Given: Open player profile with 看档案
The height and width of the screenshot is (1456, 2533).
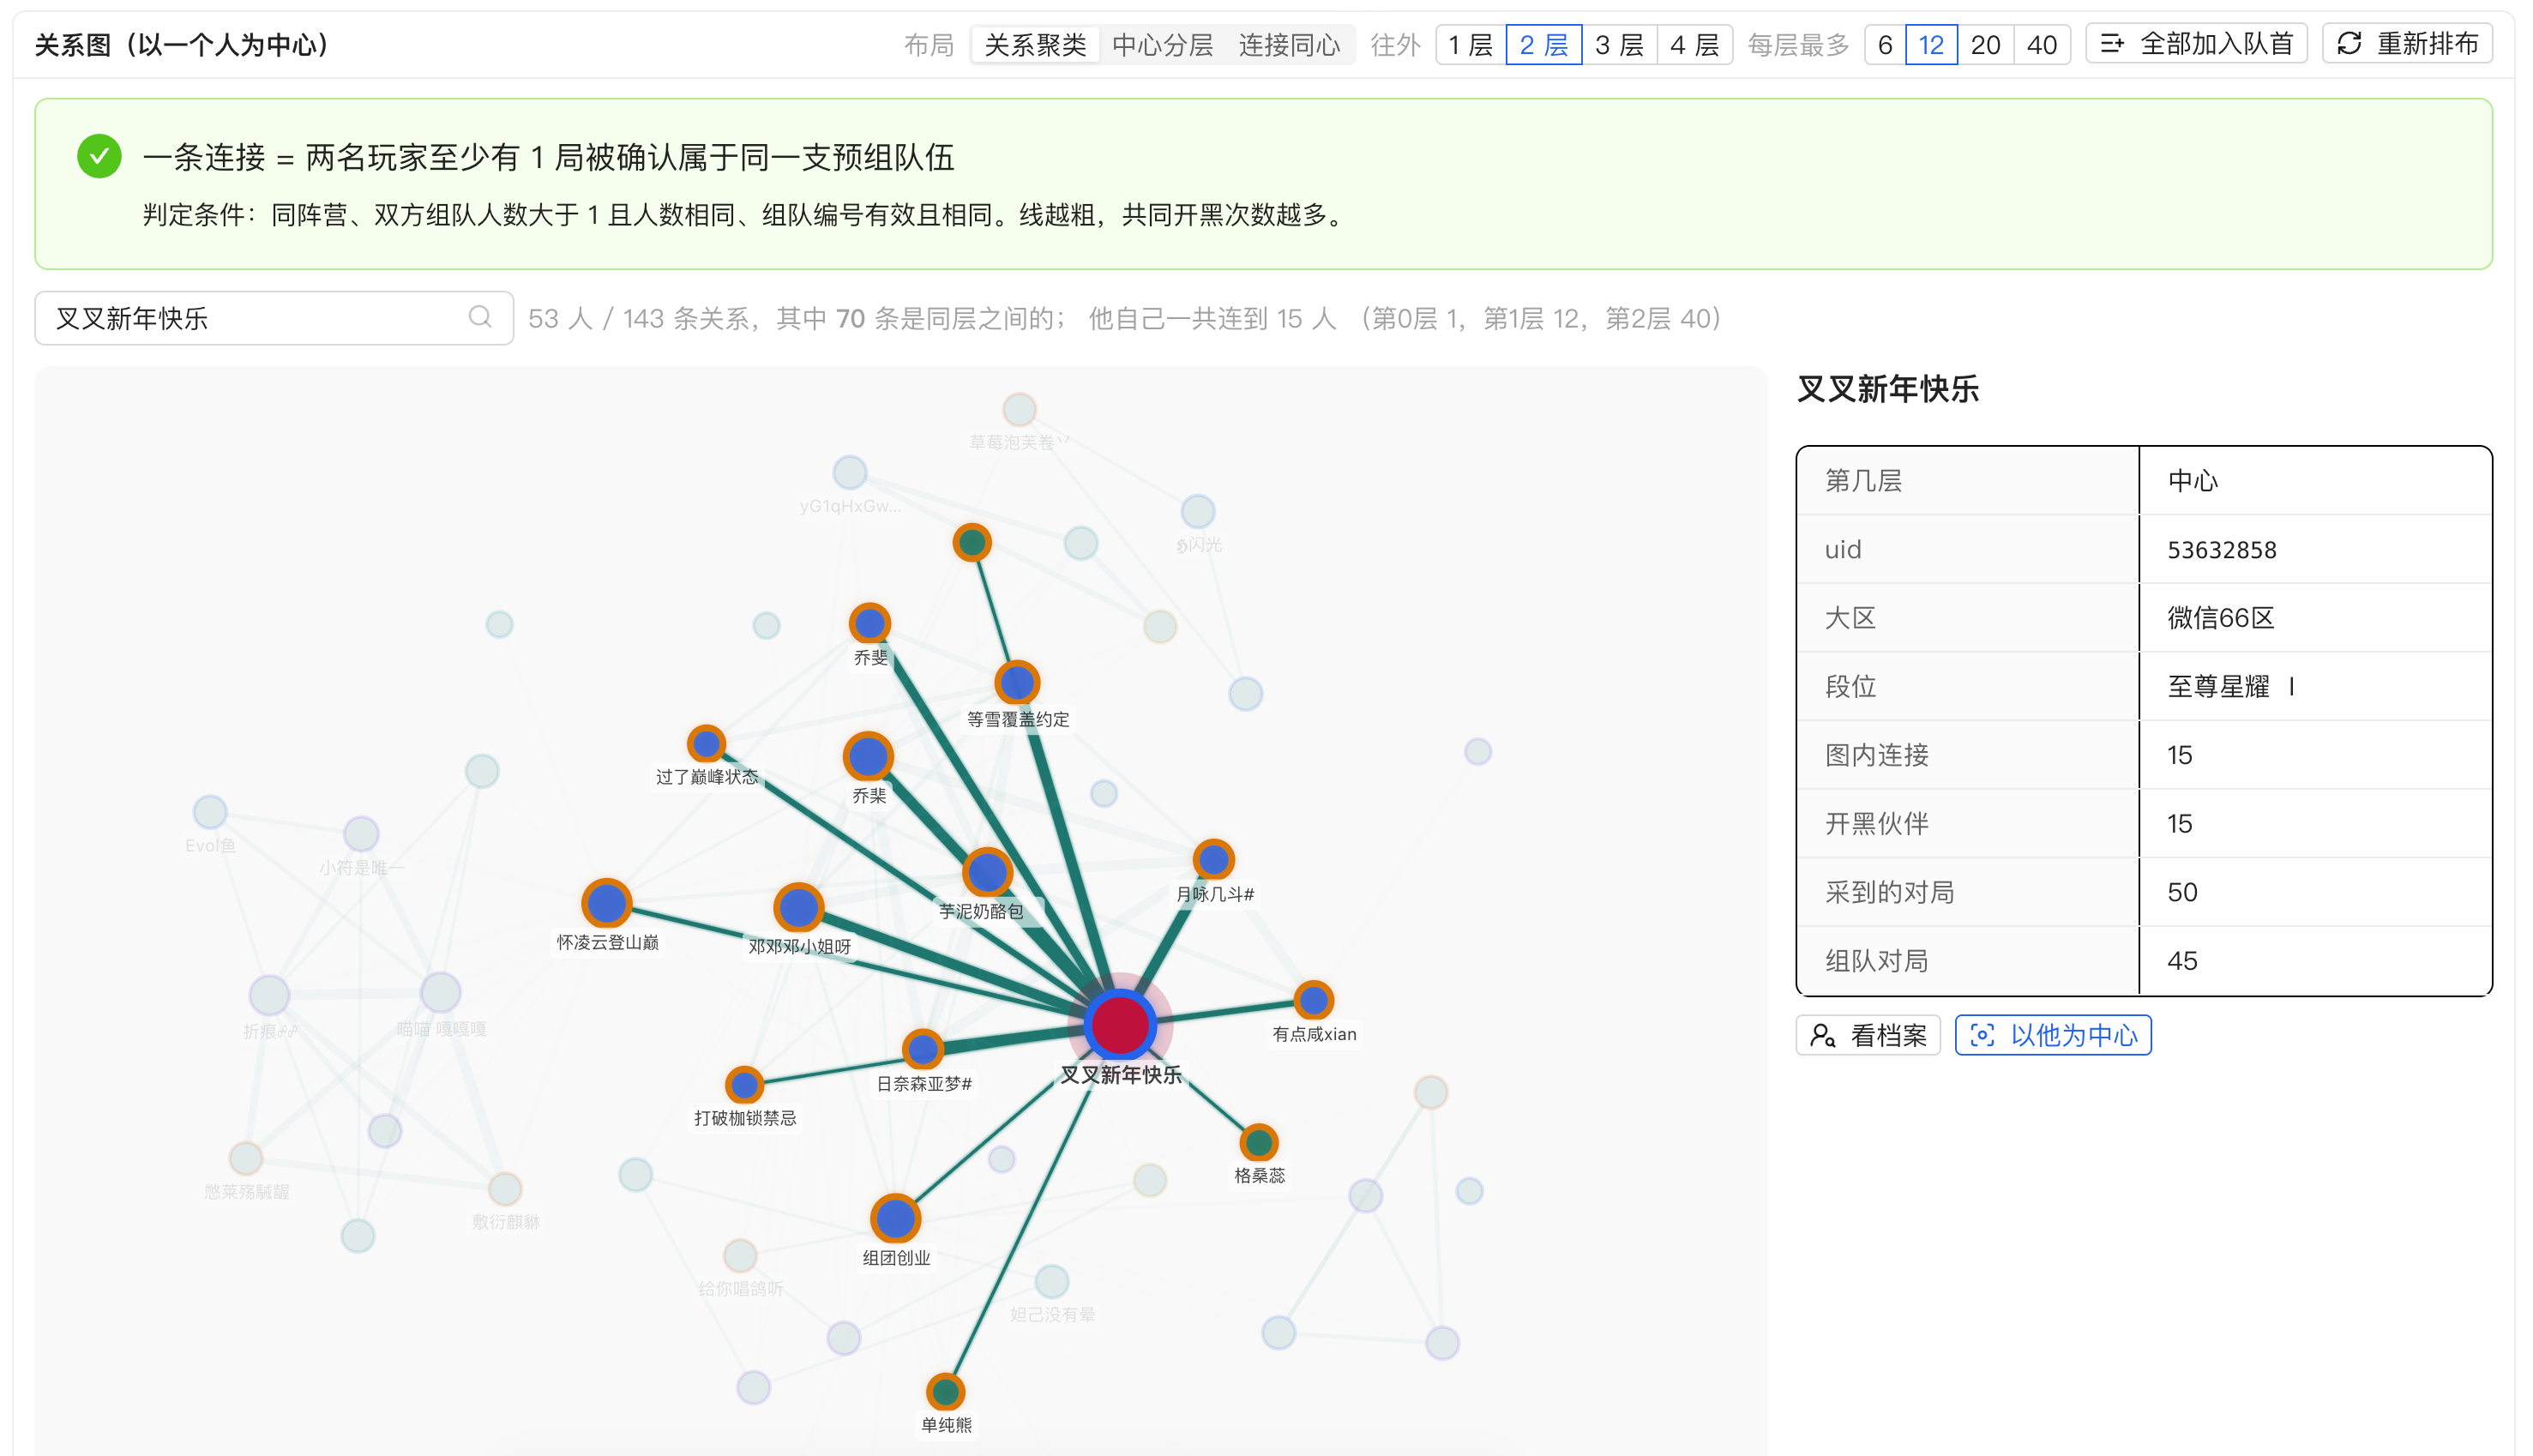Looking at the screenshot, I should pyautogui.click(x=1868, y=1035).
